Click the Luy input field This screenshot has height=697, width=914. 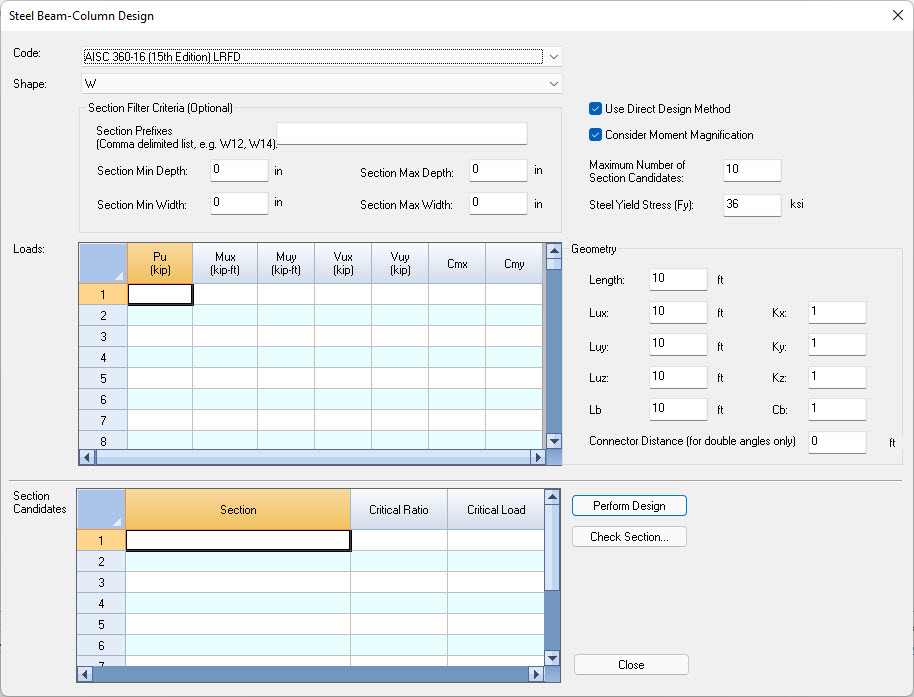678,344
